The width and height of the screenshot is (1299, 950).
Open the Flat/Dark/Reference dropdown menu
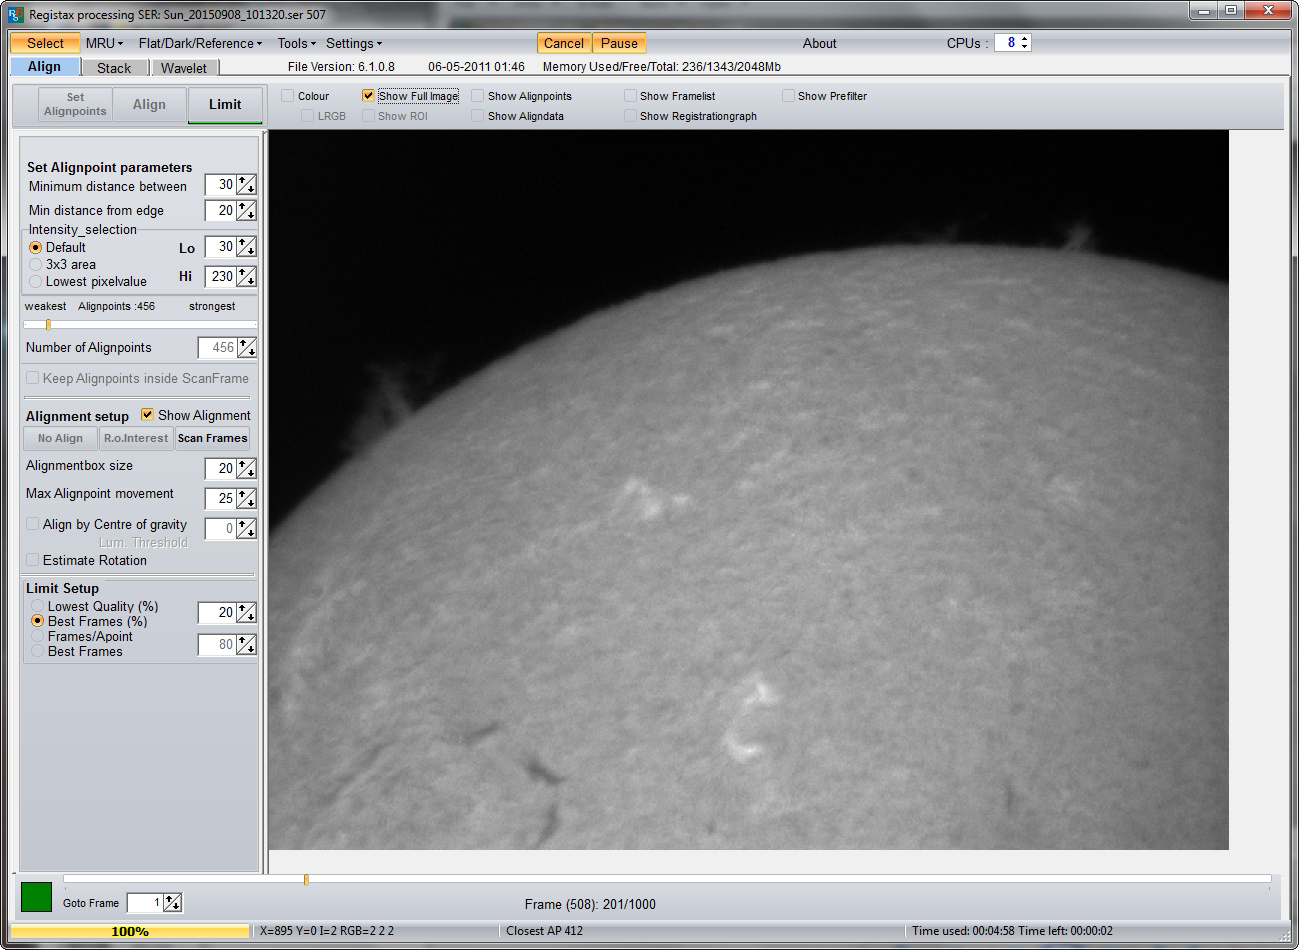click(200, 43)
